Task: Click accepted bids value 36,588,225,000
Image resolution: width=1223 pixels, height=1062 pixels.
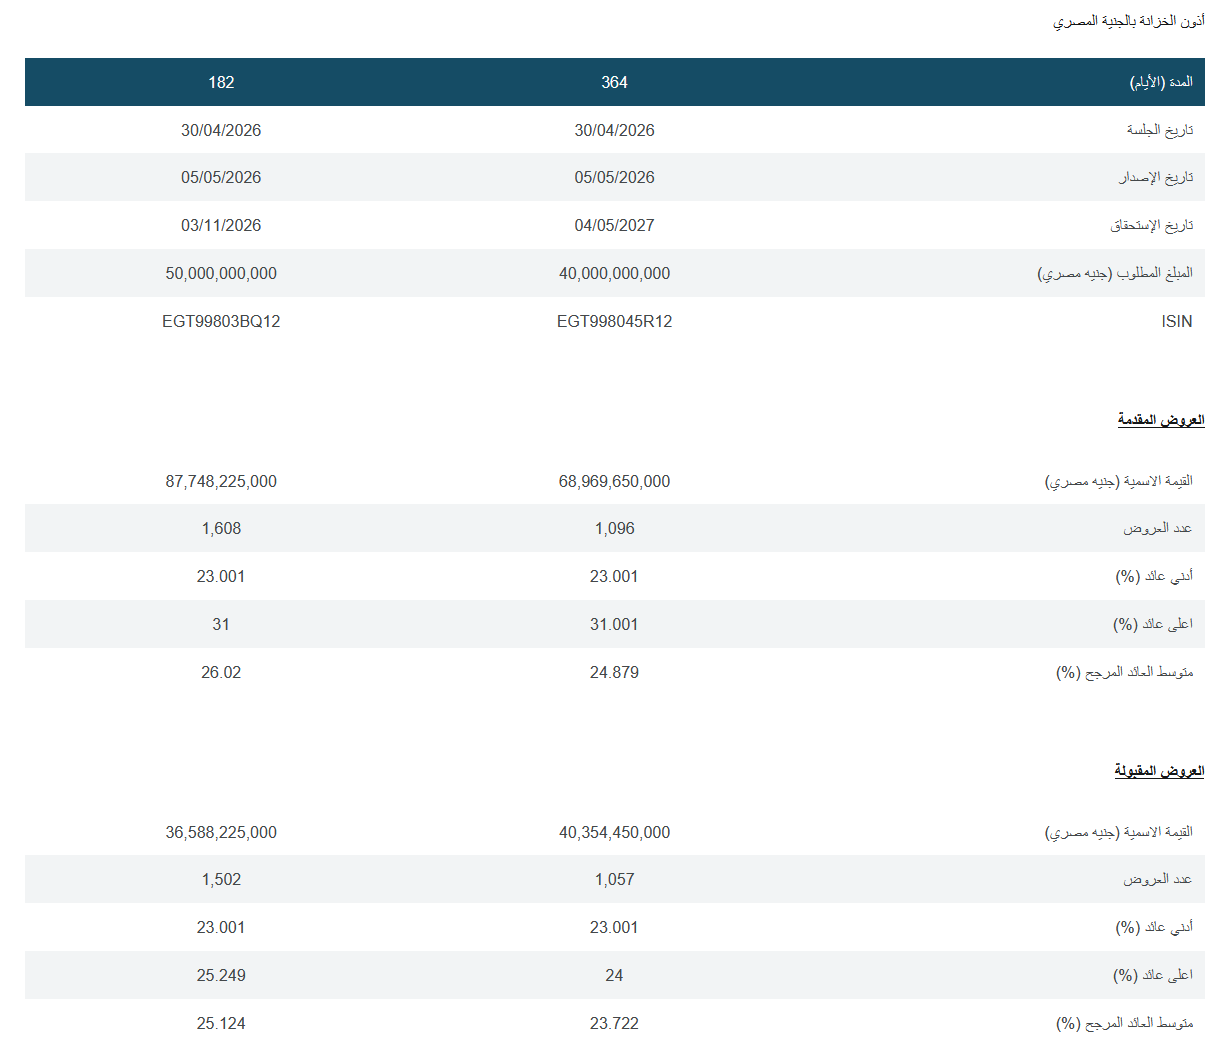Action: pos(221,832)
